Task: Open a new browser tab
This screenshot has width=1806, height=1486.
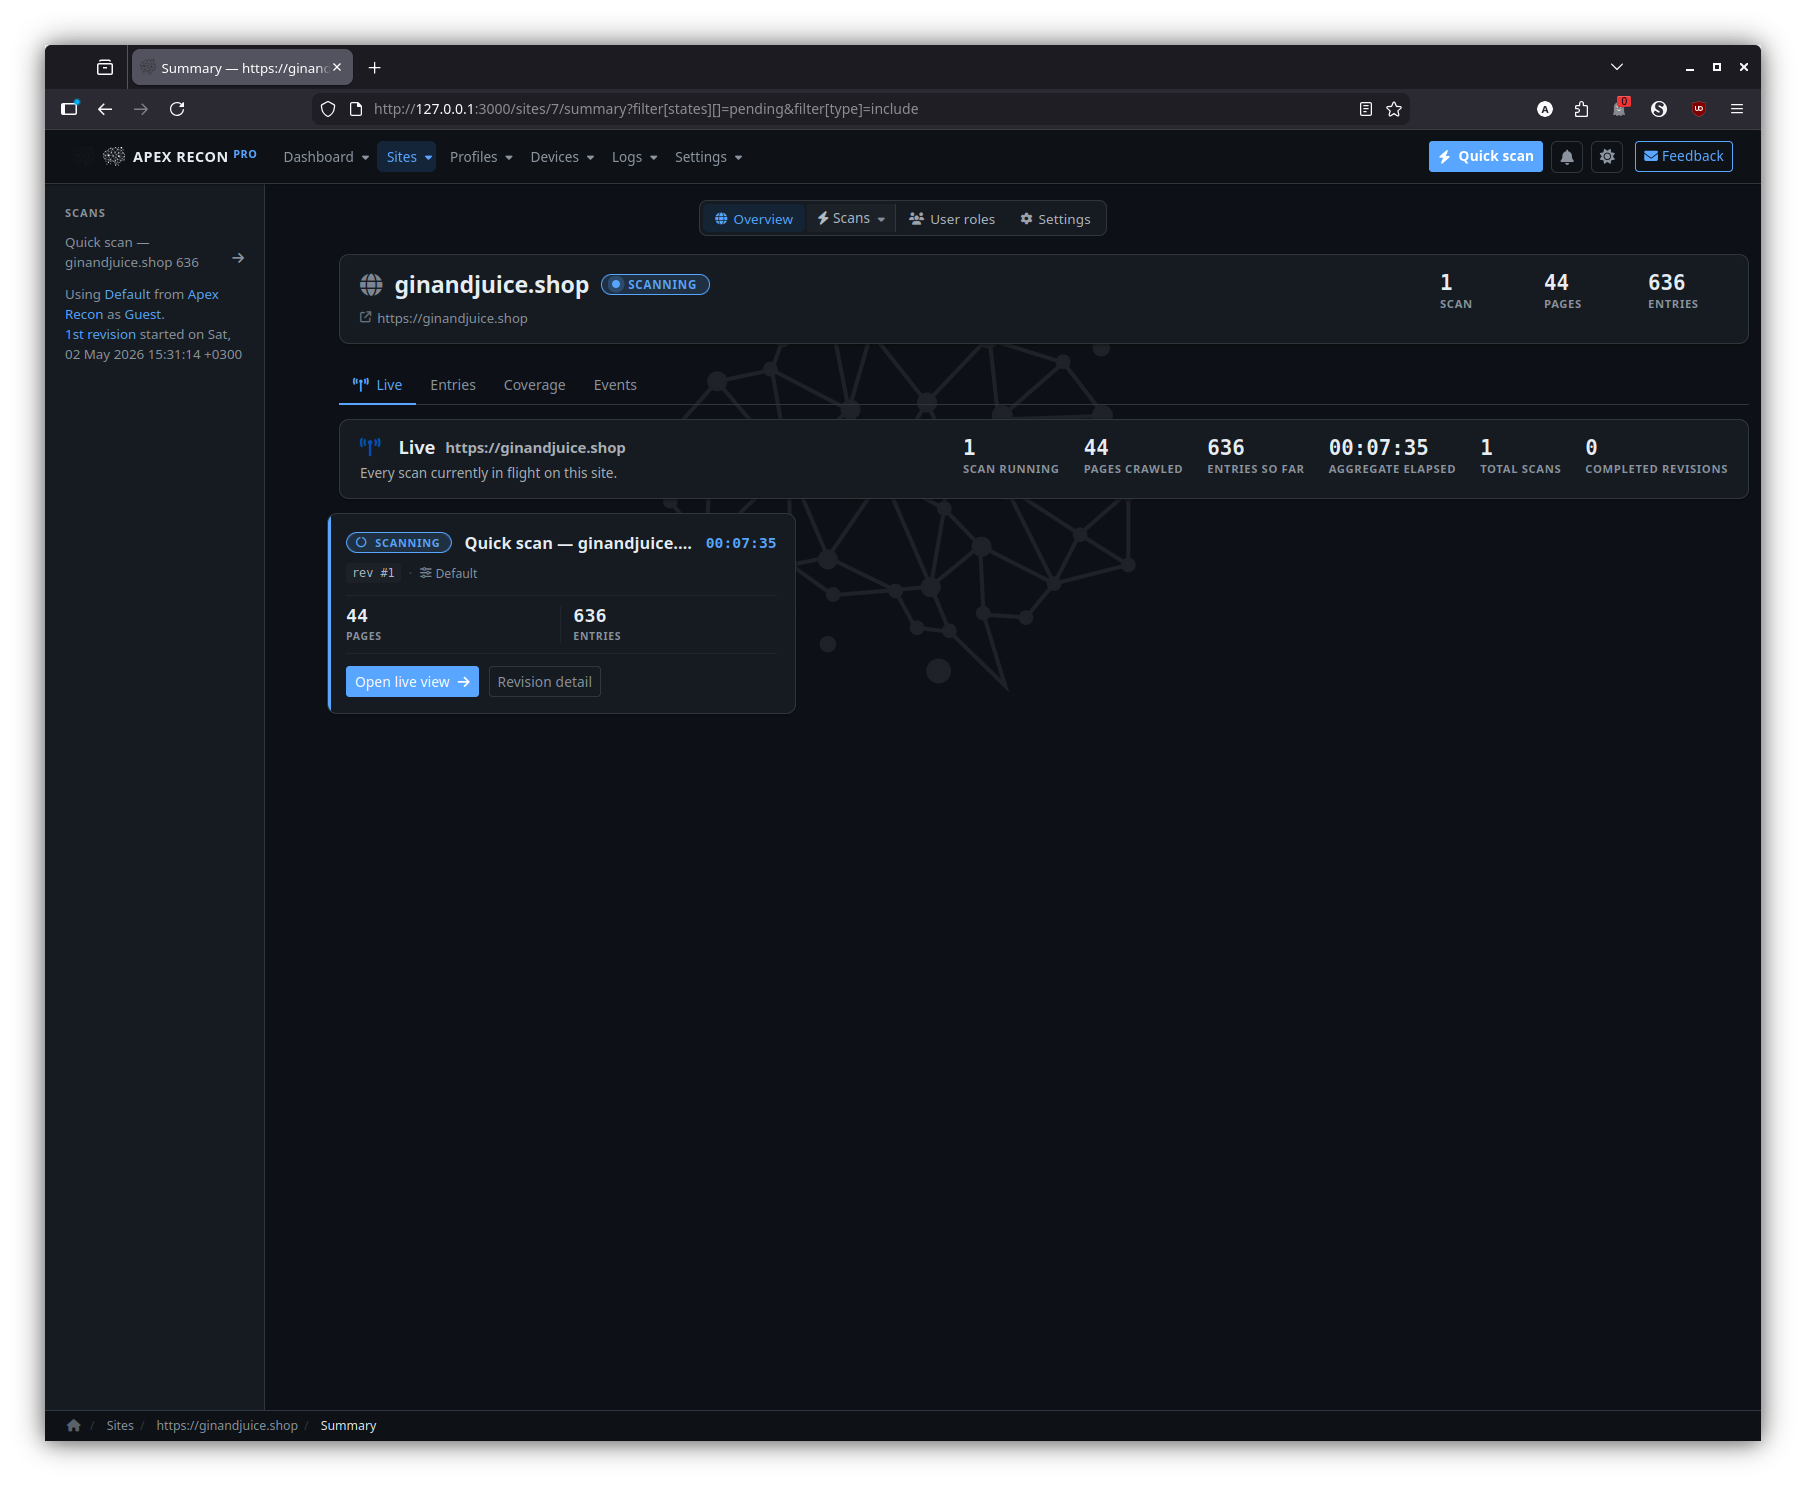Action: click(x=375, y=68)
